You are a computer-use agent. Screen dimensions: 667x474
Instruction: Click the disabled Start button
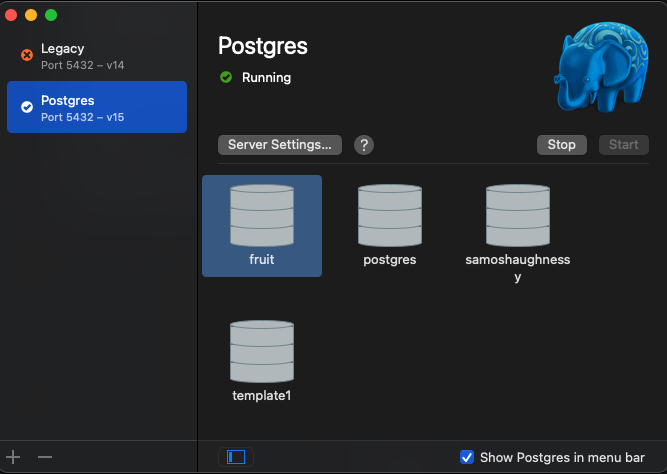[624, 145]
